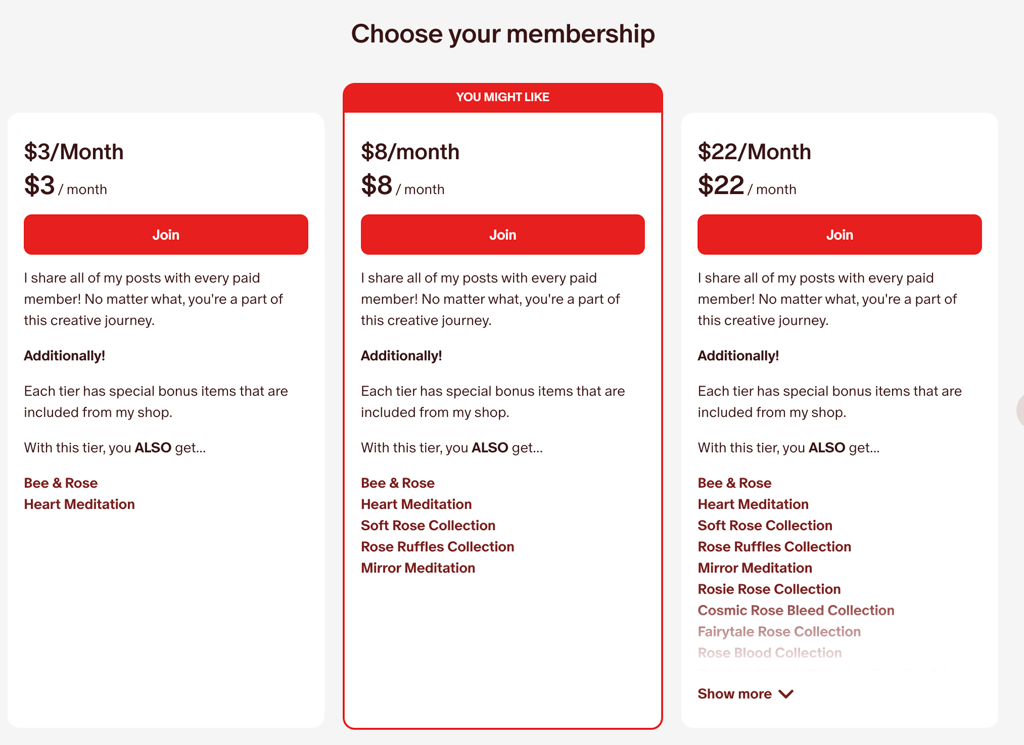Expand Show more in the $22 tier

point(745,694)
